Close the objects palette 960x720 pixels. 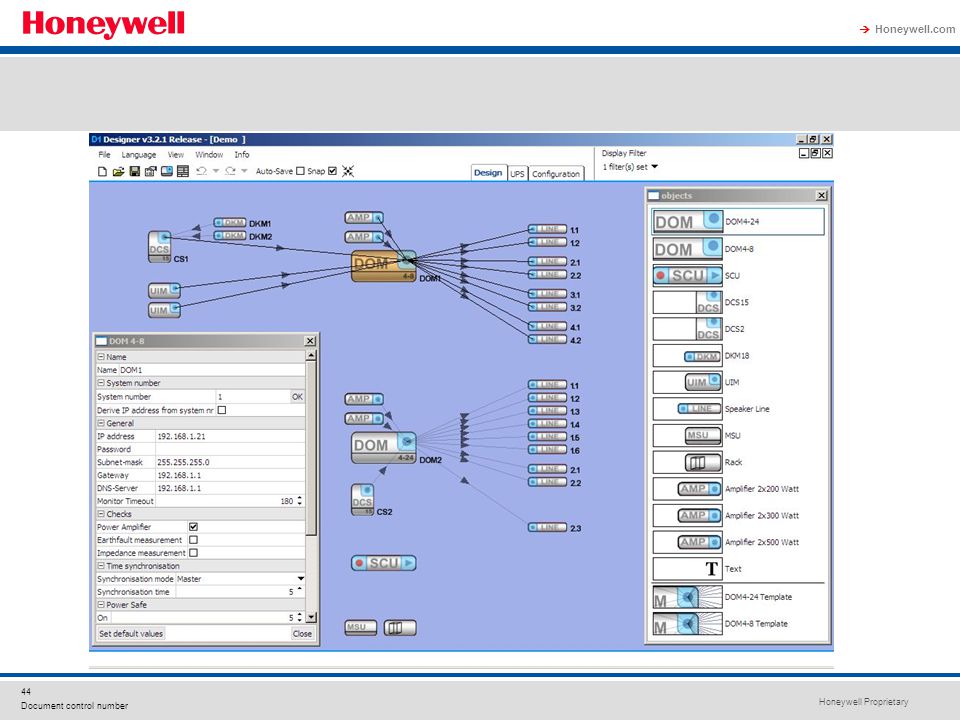[x=821, y=195]
